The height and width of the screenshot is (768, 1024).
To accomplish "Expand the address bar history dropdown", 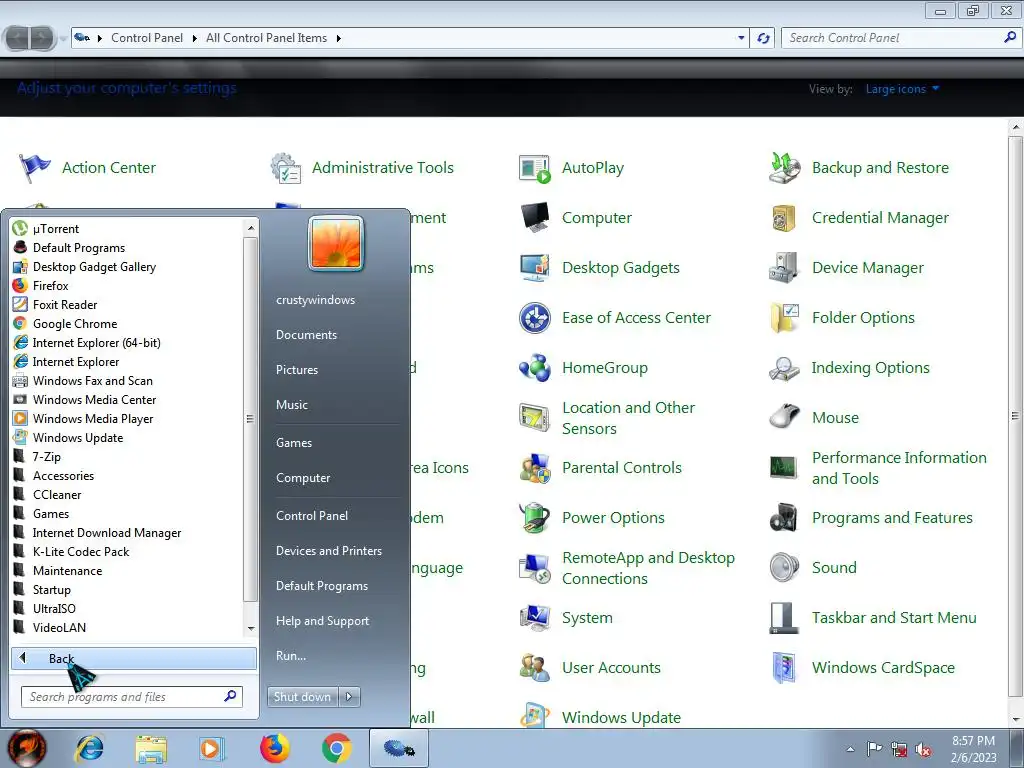I will (741, 38).
